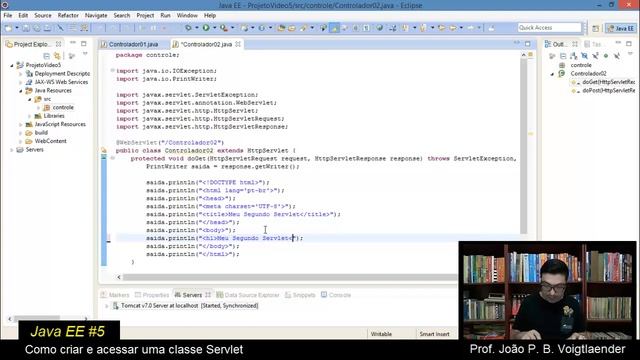Select doPost method in Outline
This screenshot has height=360, width=640.
click(604, 91)
